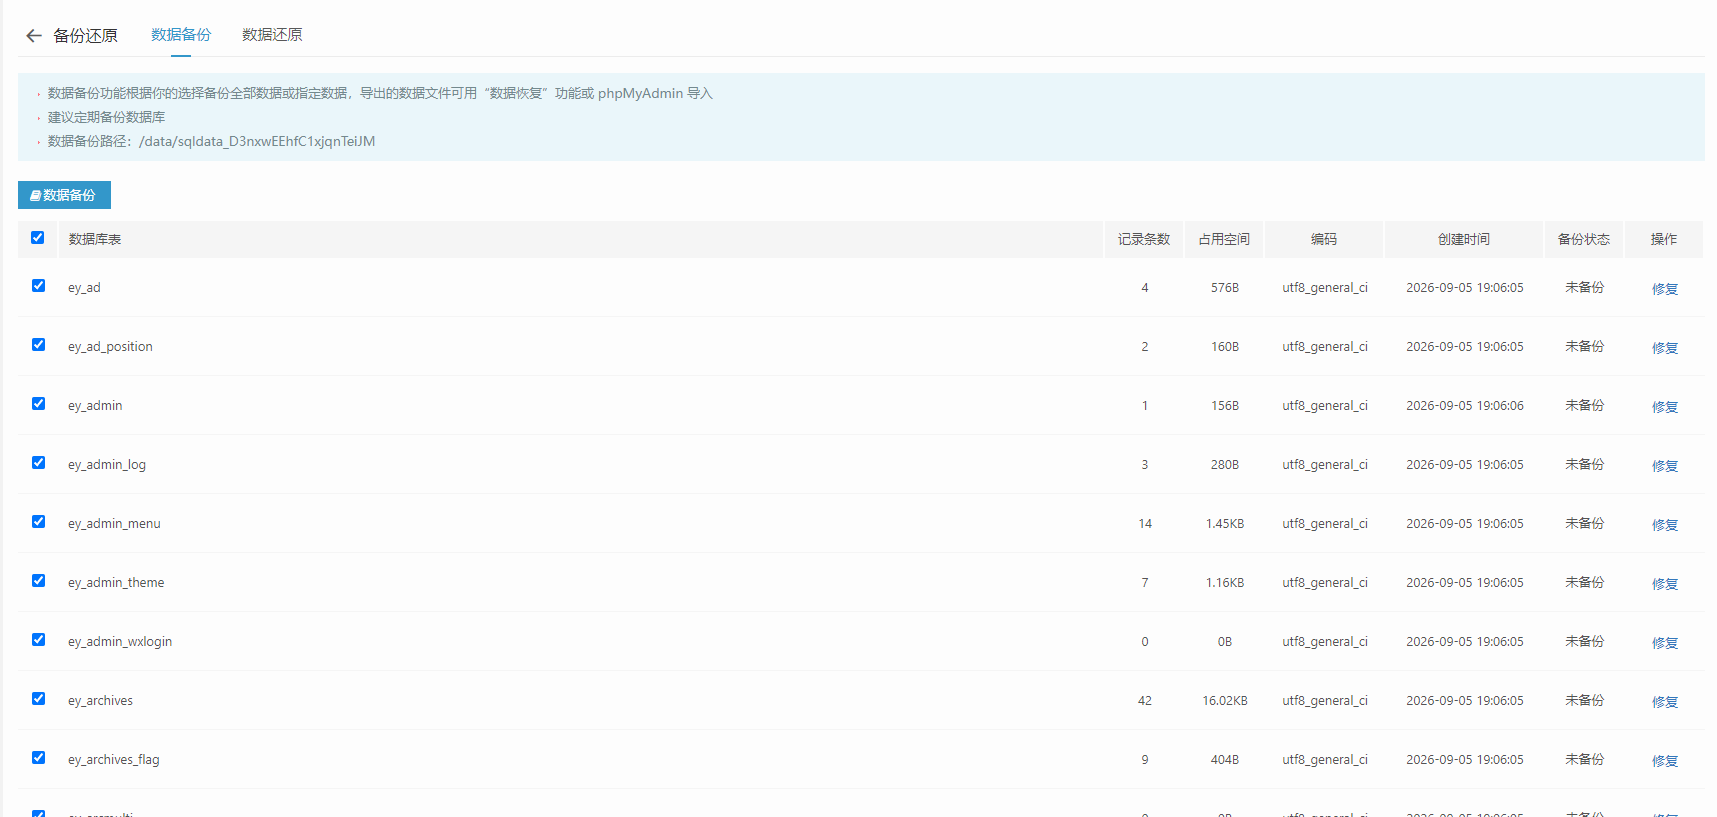Click the 操作 column header
This screenshot has width=1717, height=817.
(x=1664, y=240)
